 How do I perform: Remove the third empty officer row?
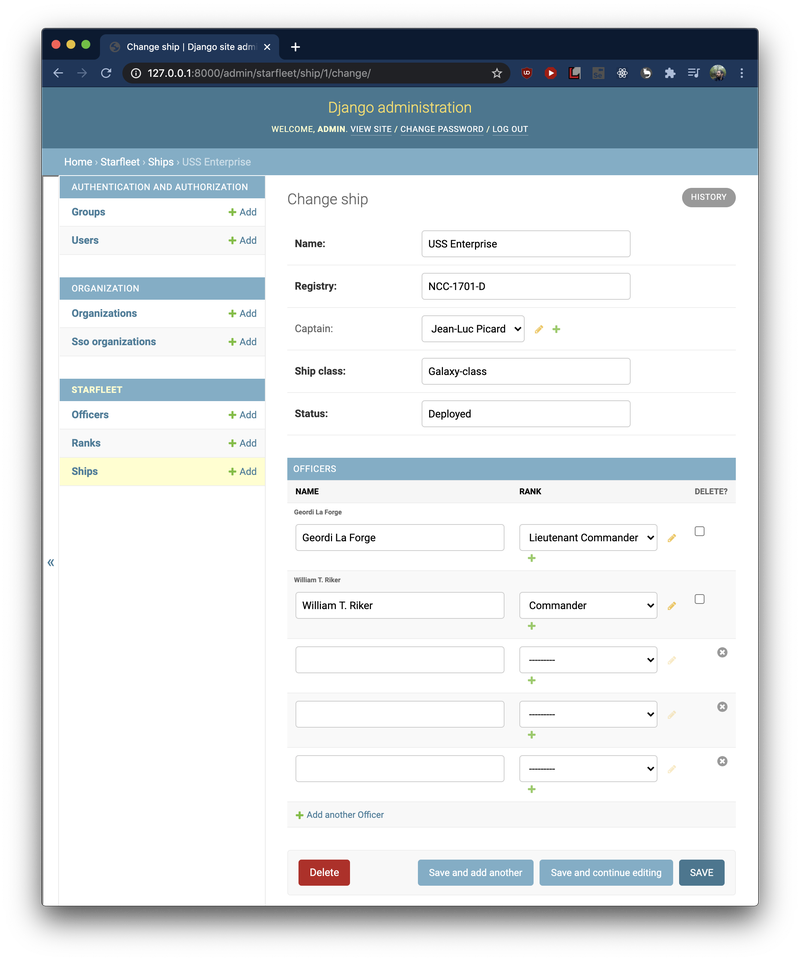pyautogui.click(x=722, y=761)
